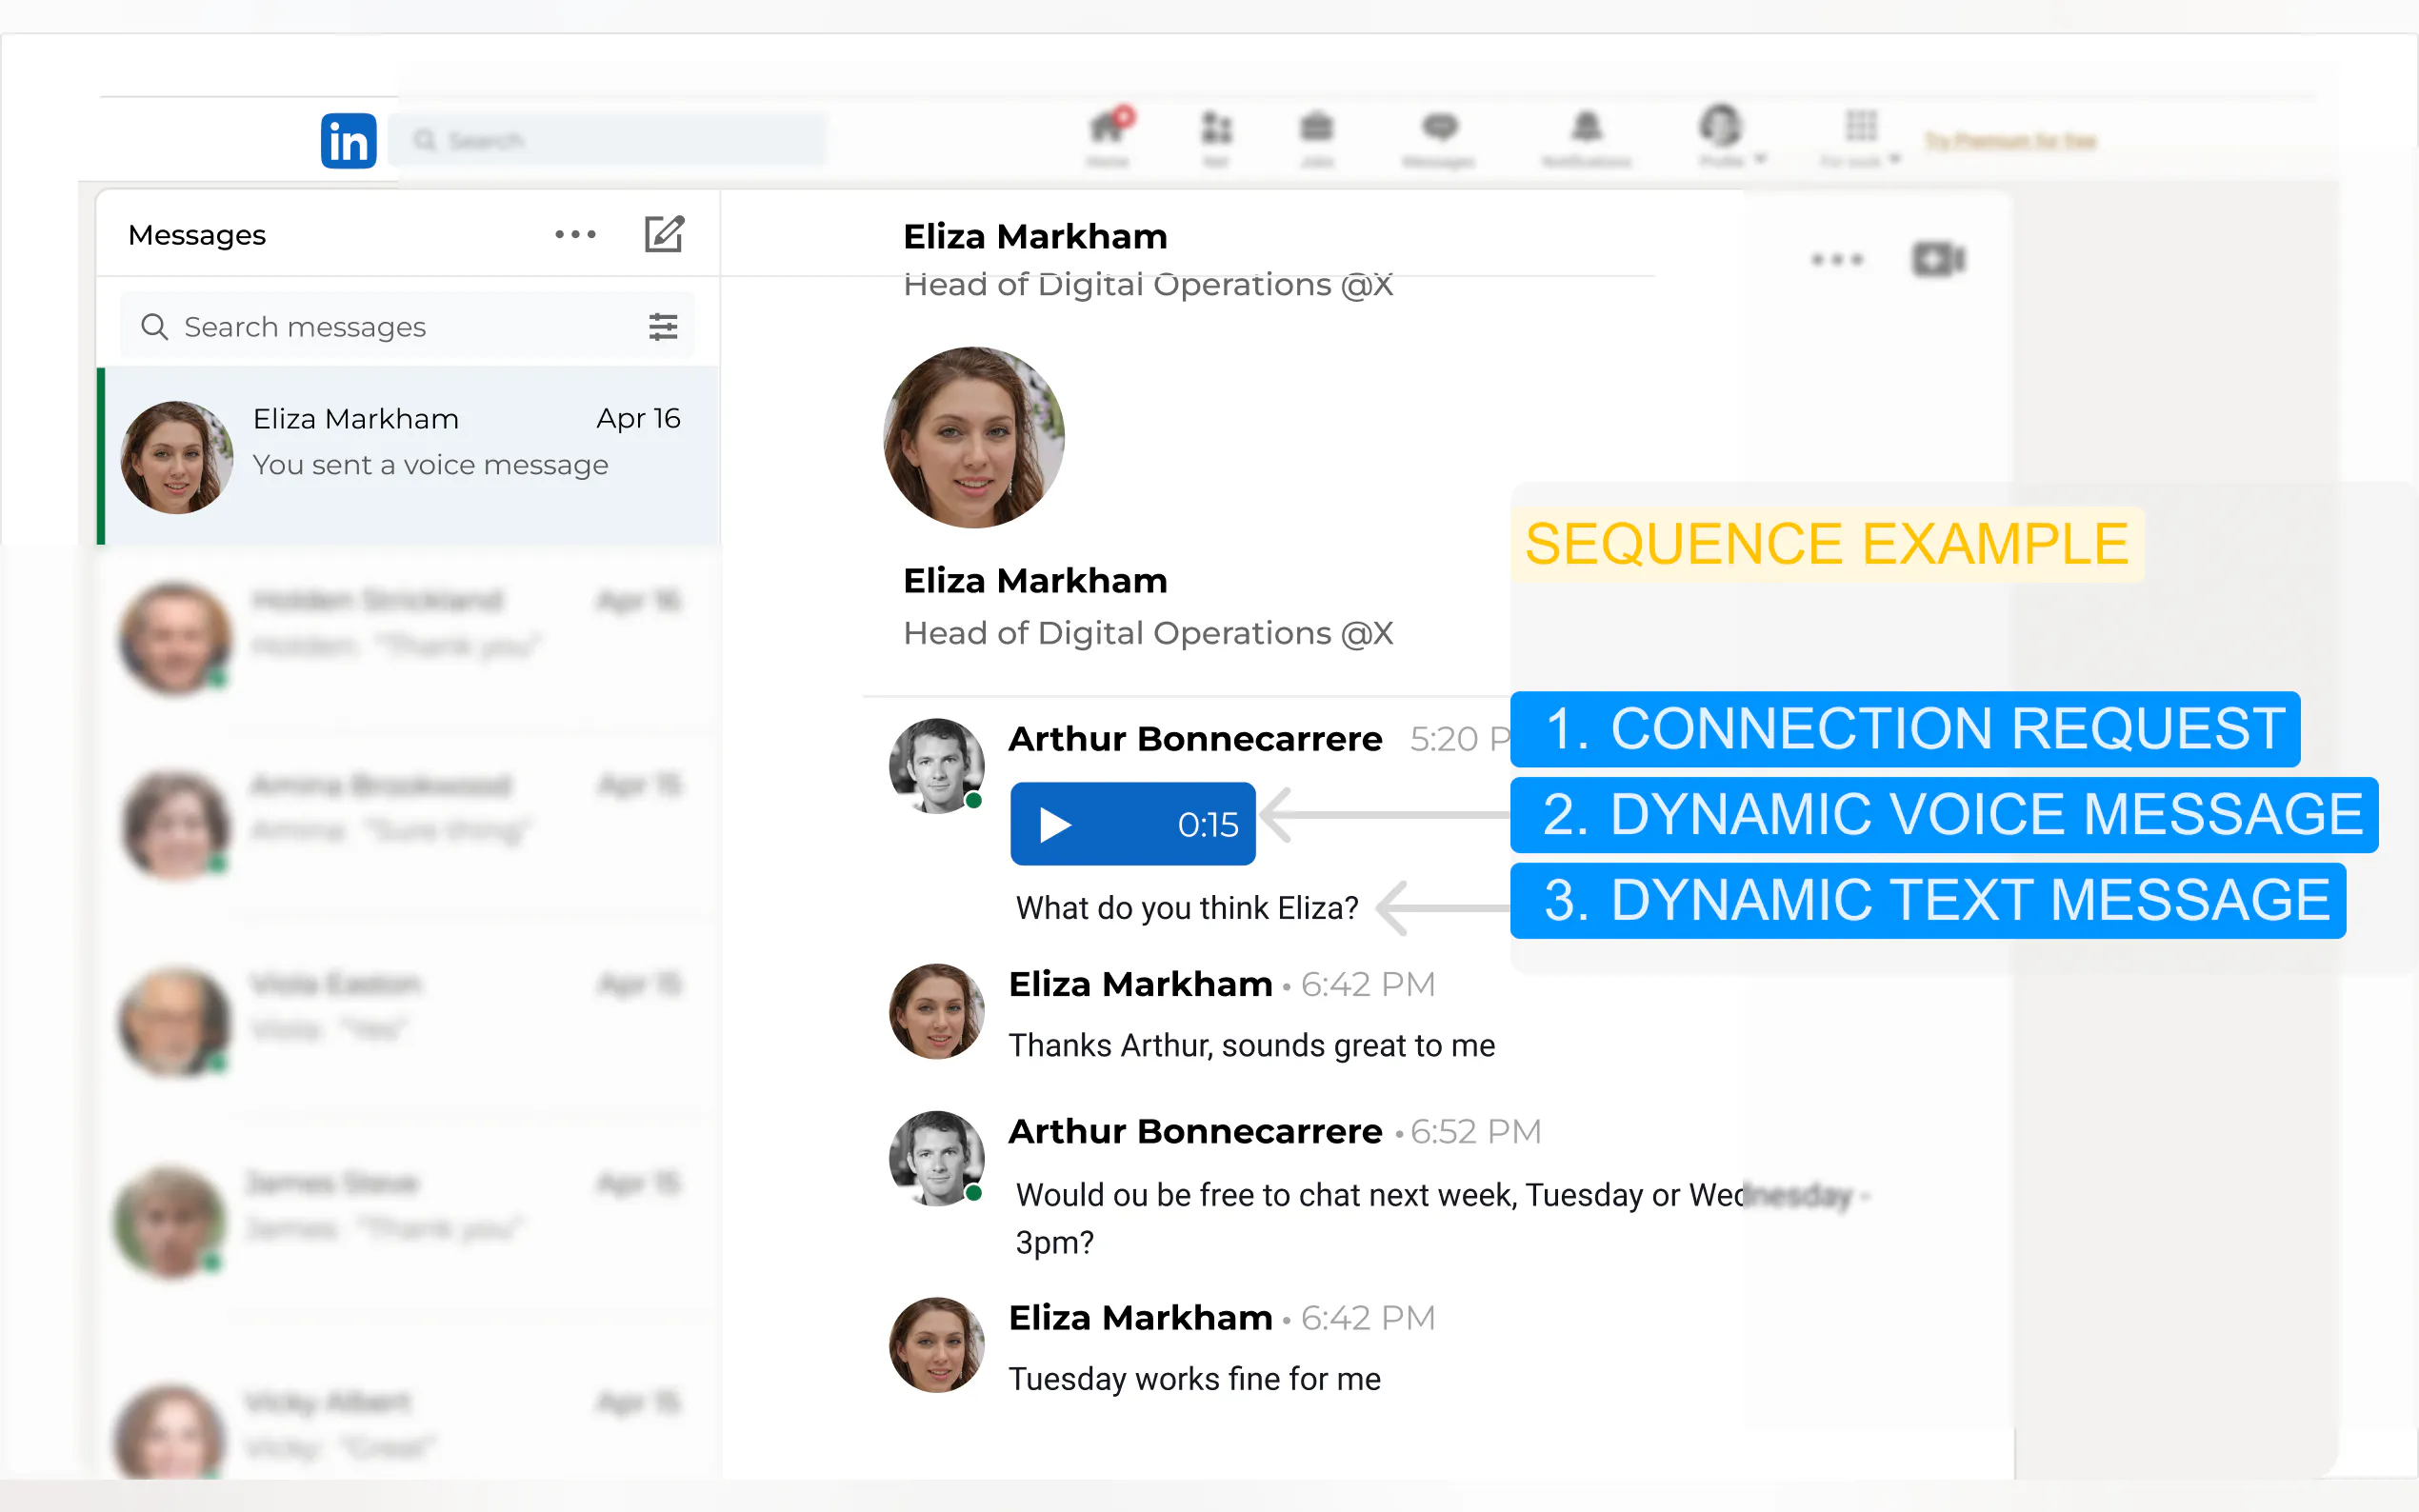Image resolution: width=2419 pixels, height=1512 pixels.
Task: Open the Messaging icon in top navigation
Action: (1440, 129)
